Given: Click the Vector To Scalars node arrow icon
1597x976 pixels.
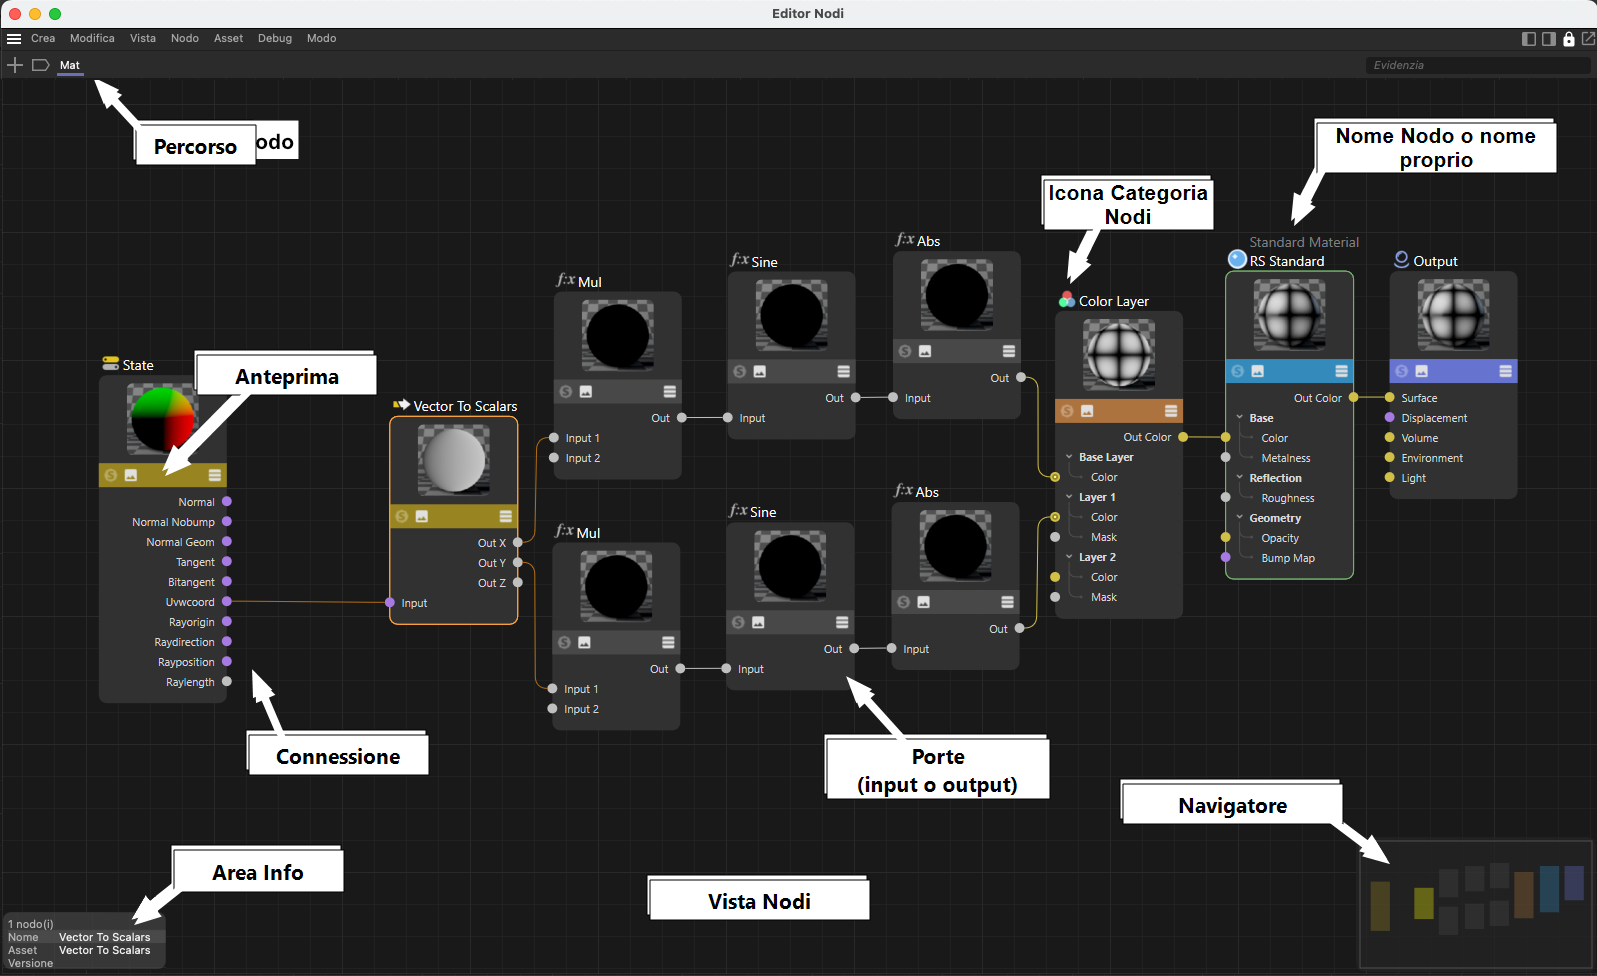Looking at the screenshot, I should click(x=402, y=405).
